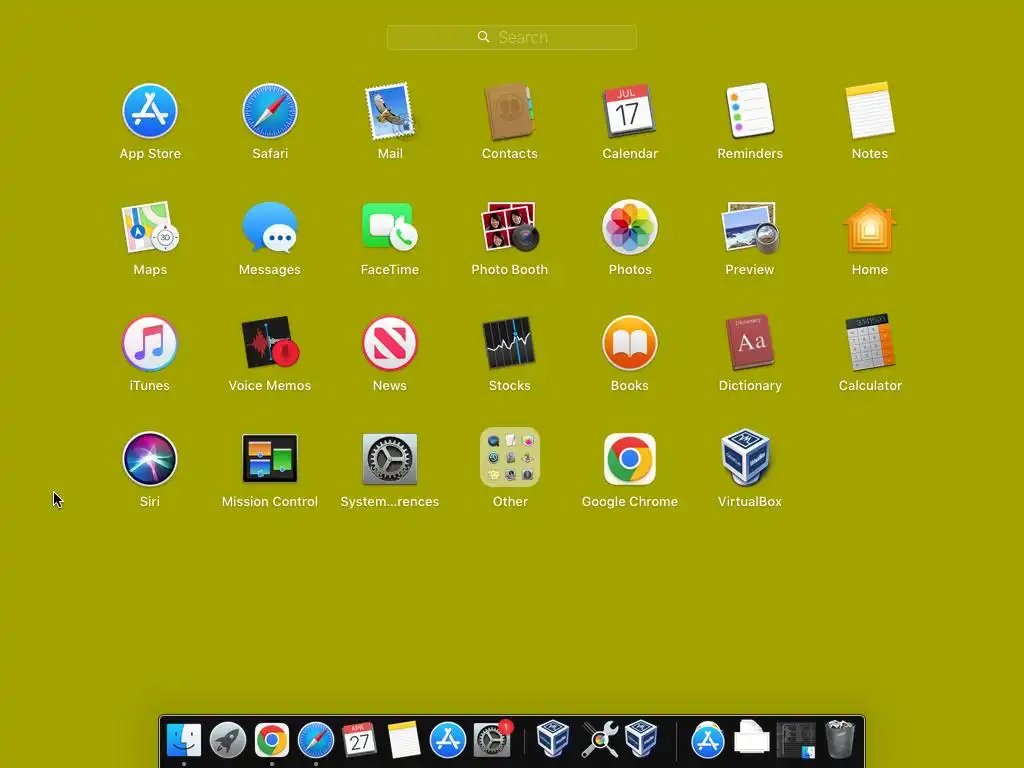Open the News app
The image size is (1024, 768).
tap(390, 344)
